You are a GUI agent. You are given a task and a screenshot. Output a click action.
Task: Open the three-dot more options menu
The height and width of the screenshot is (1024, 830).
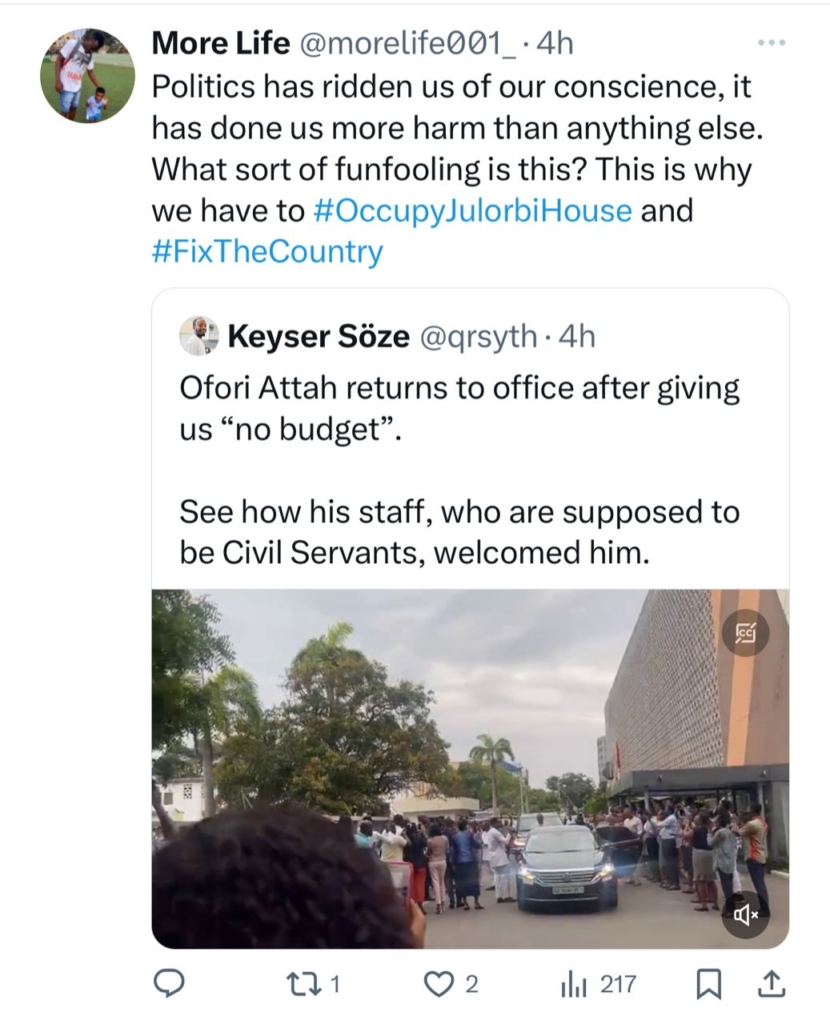click(x=771, y=43)
